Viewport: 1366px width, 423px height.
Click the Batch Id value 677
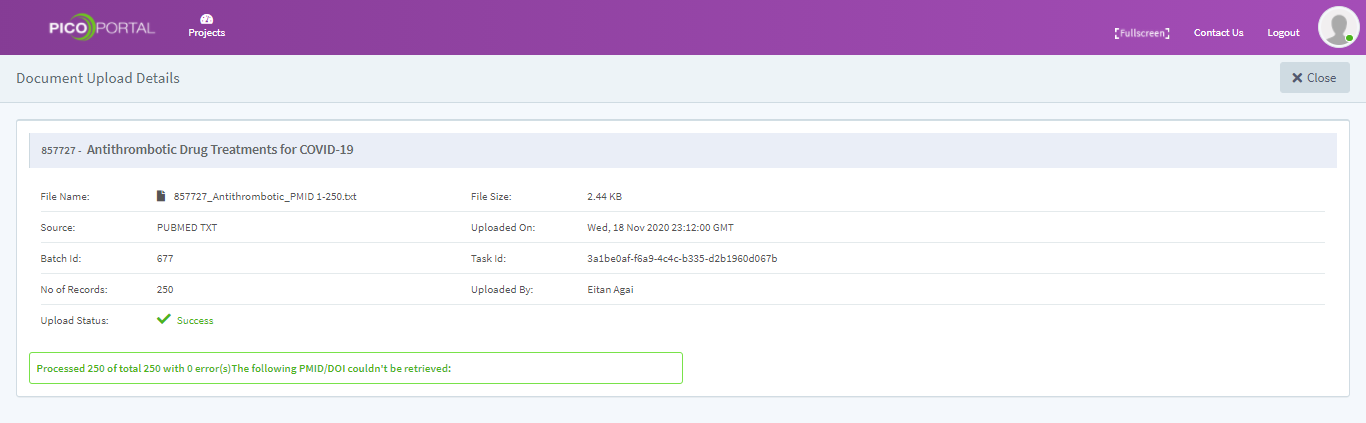[x=165, y=259]
